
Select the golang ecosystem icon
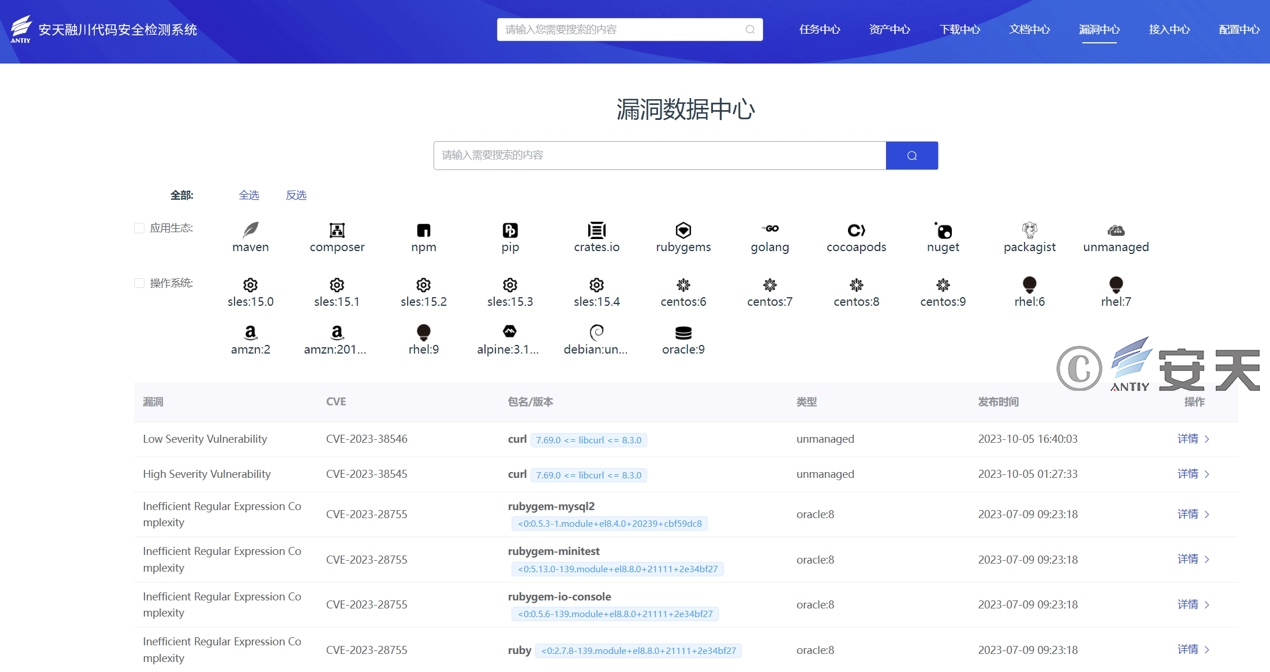coord(770,229)
